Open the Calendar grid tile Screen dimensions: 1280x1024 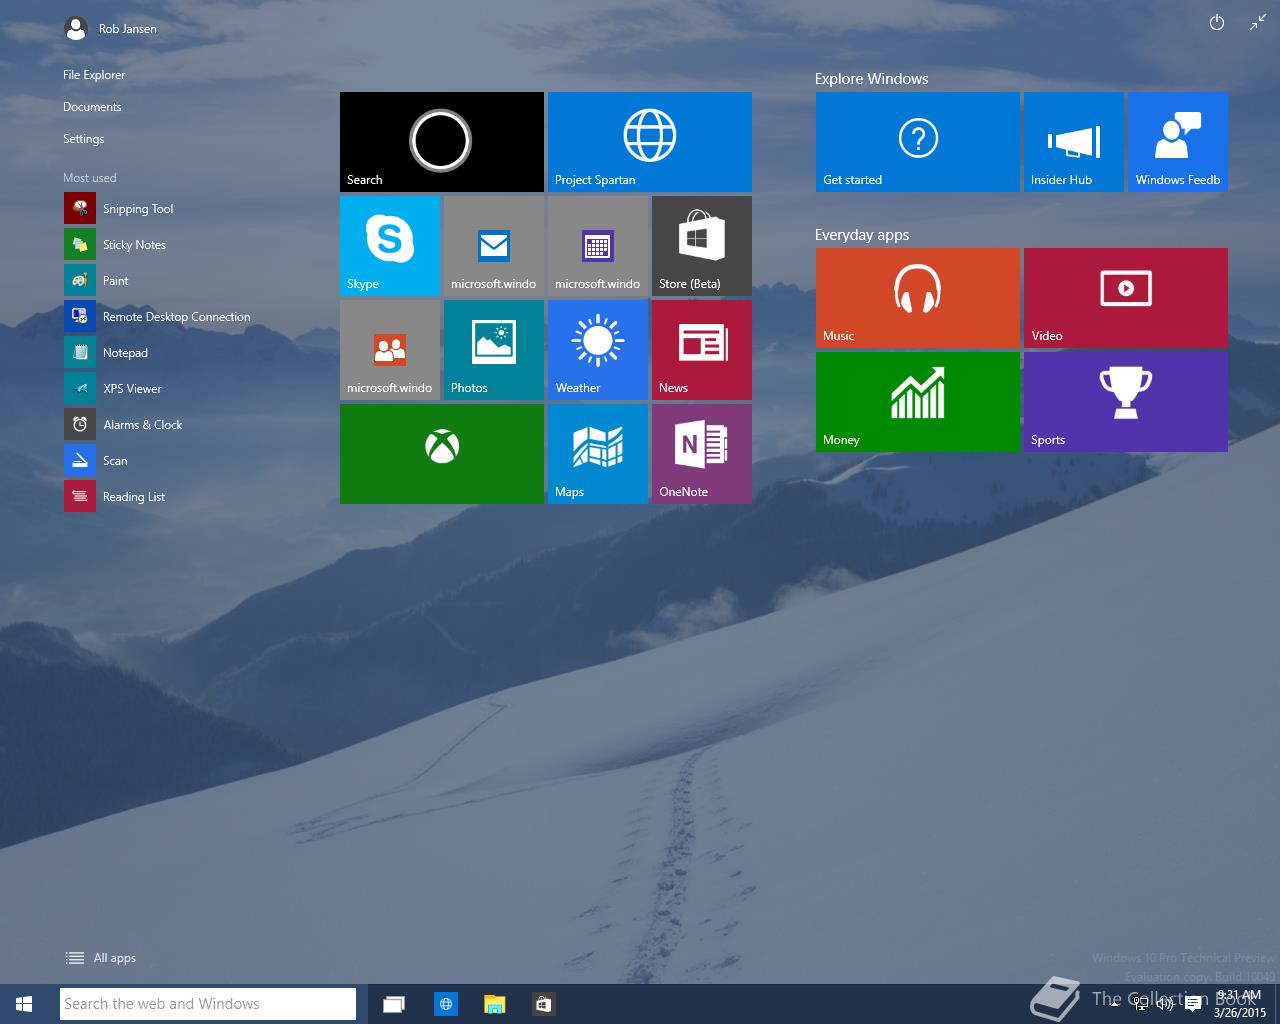(598, 246)
